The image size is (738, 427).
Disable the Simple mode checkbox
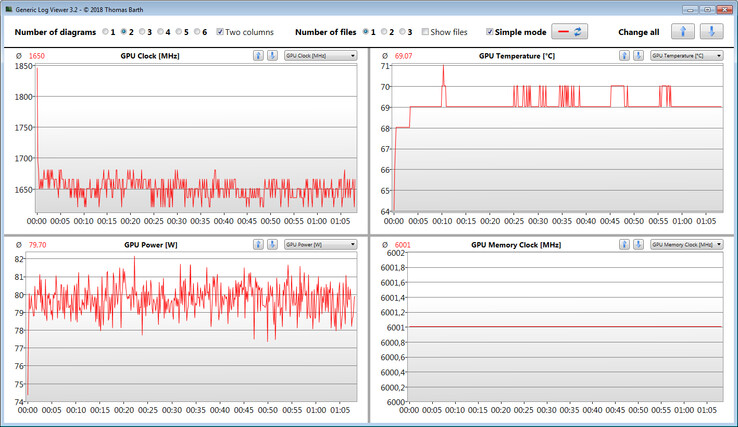click(490, 32)
